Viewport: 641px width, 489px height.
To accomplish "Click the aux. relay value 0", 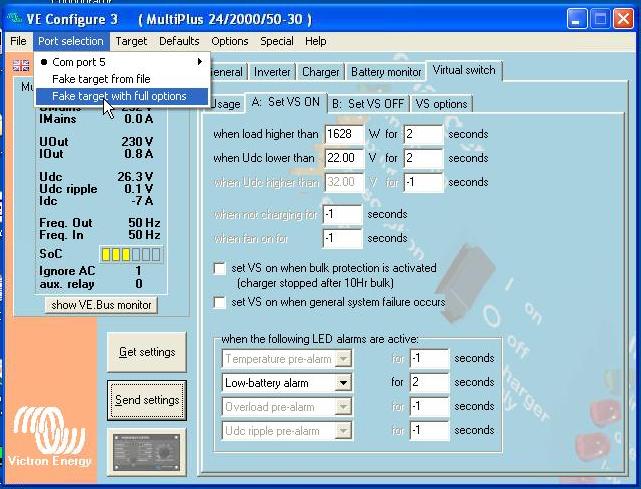I will pyautogui.click(x=139, y=284).
